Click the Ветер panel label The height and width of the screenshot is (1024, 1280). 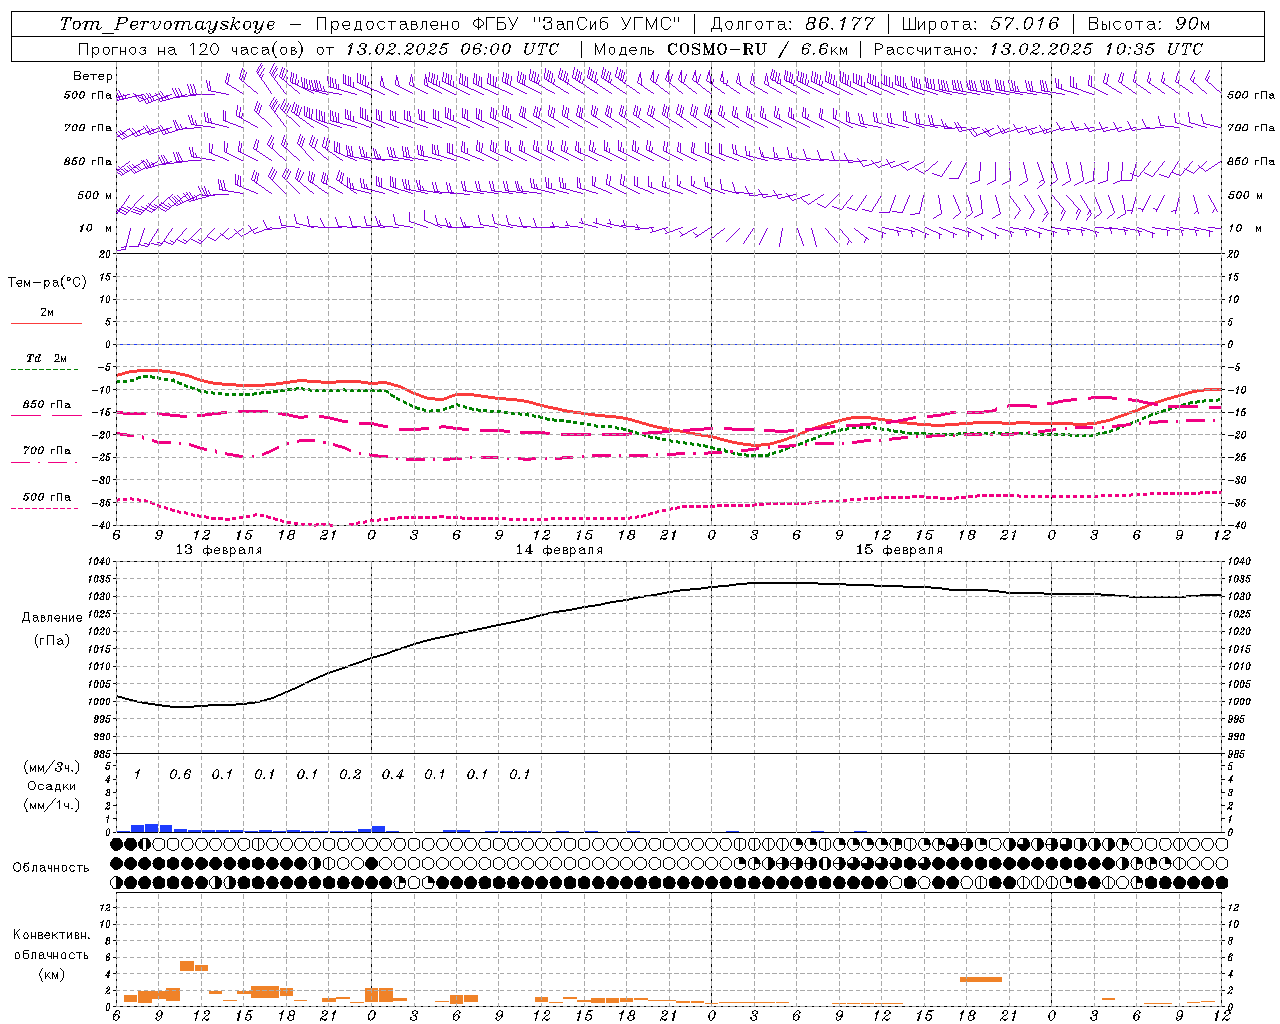tap(93, 76)
